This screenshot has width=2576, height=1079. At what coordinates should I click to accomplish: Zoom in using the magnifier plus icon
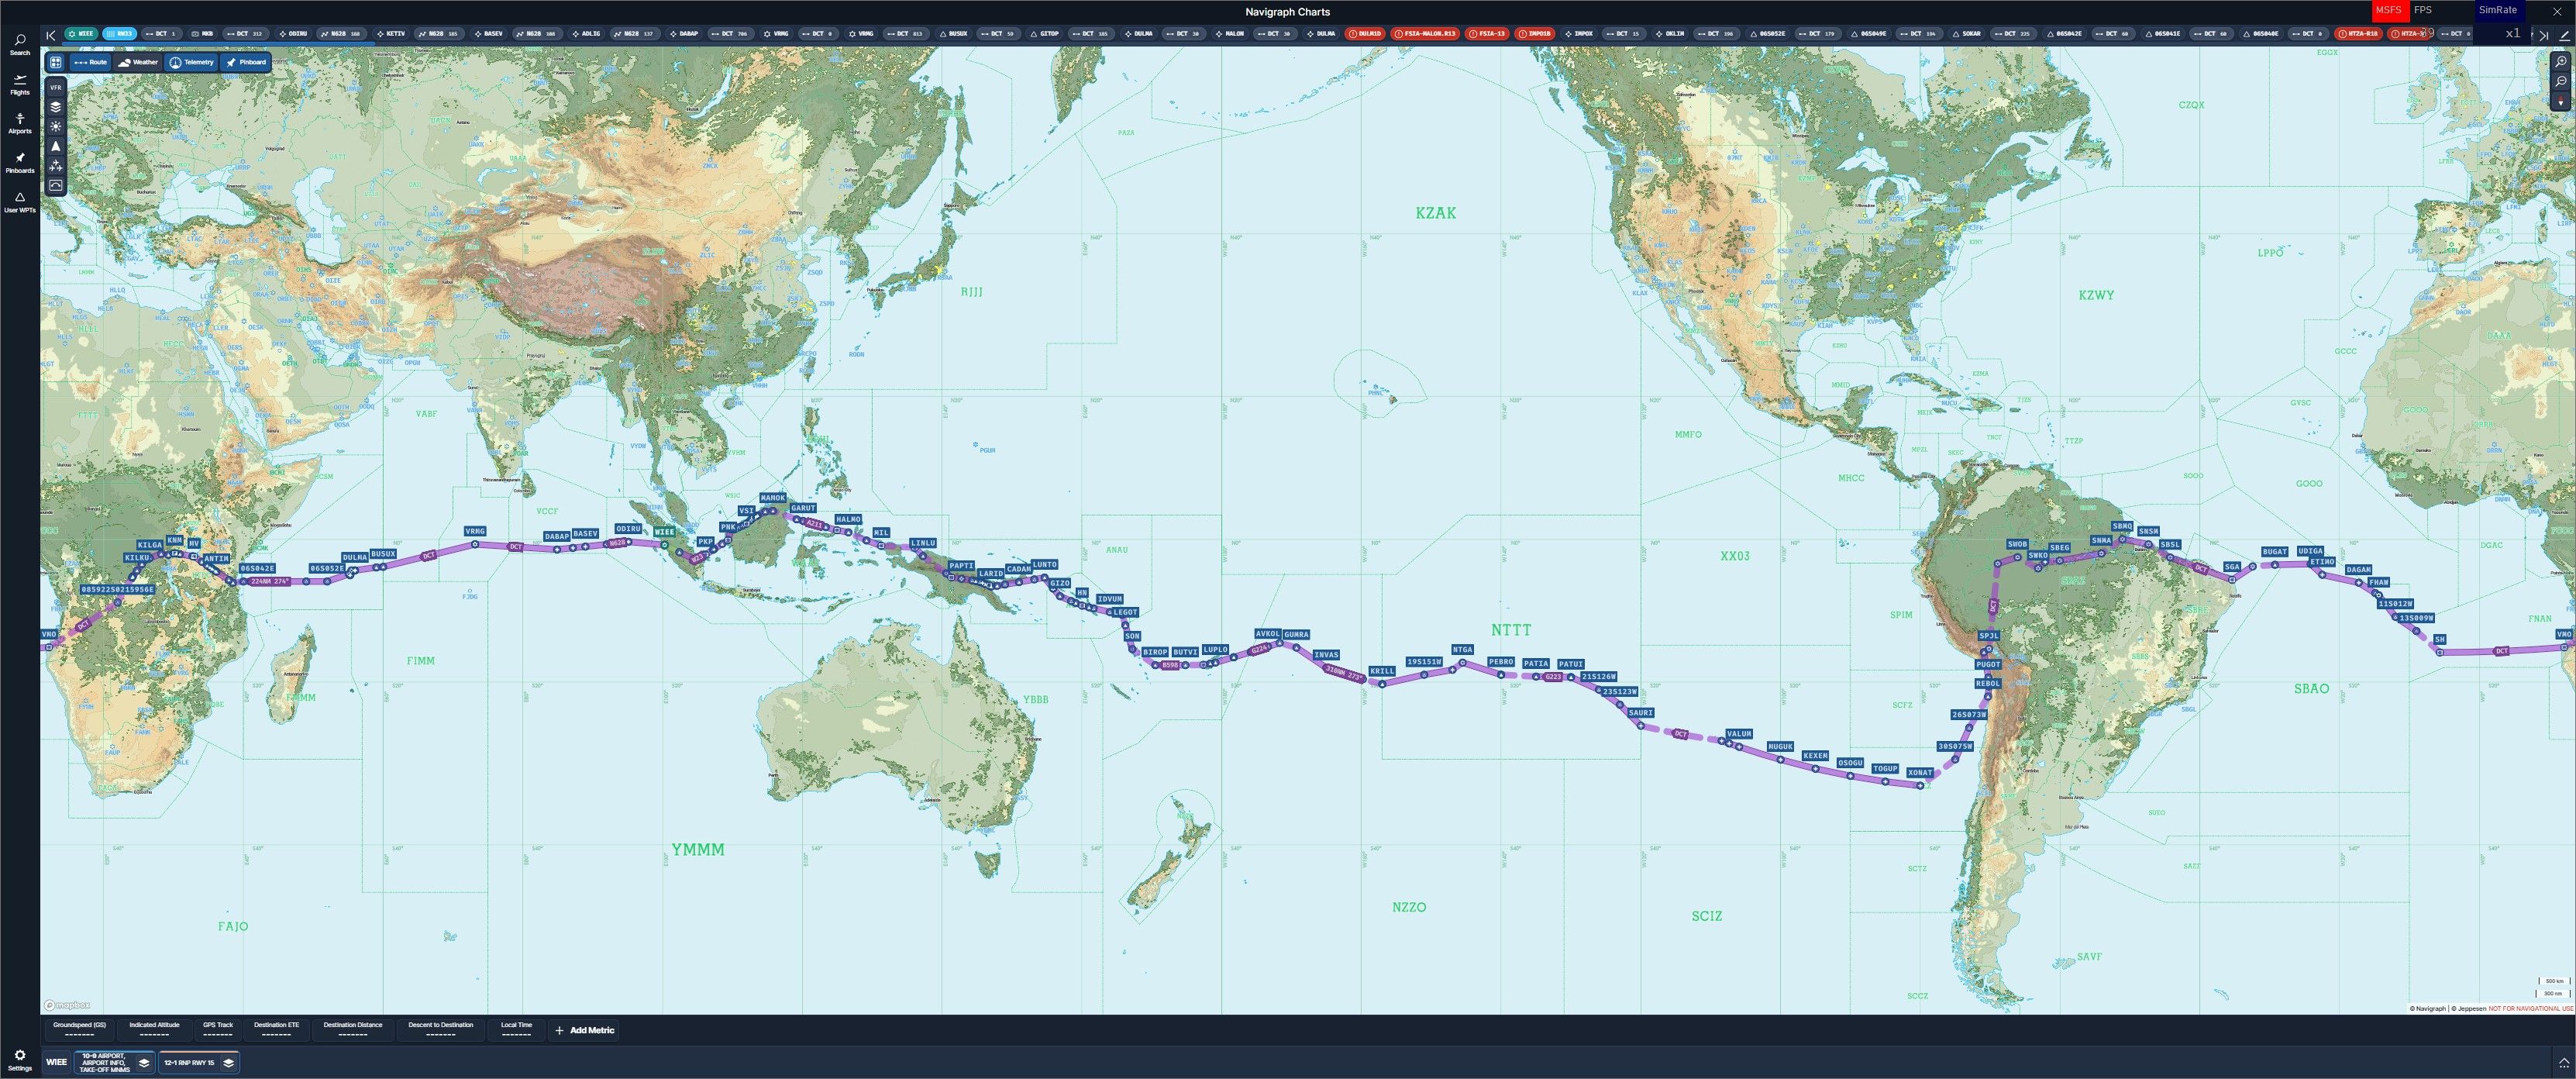pyautogui.click(x=2560, y=62)
